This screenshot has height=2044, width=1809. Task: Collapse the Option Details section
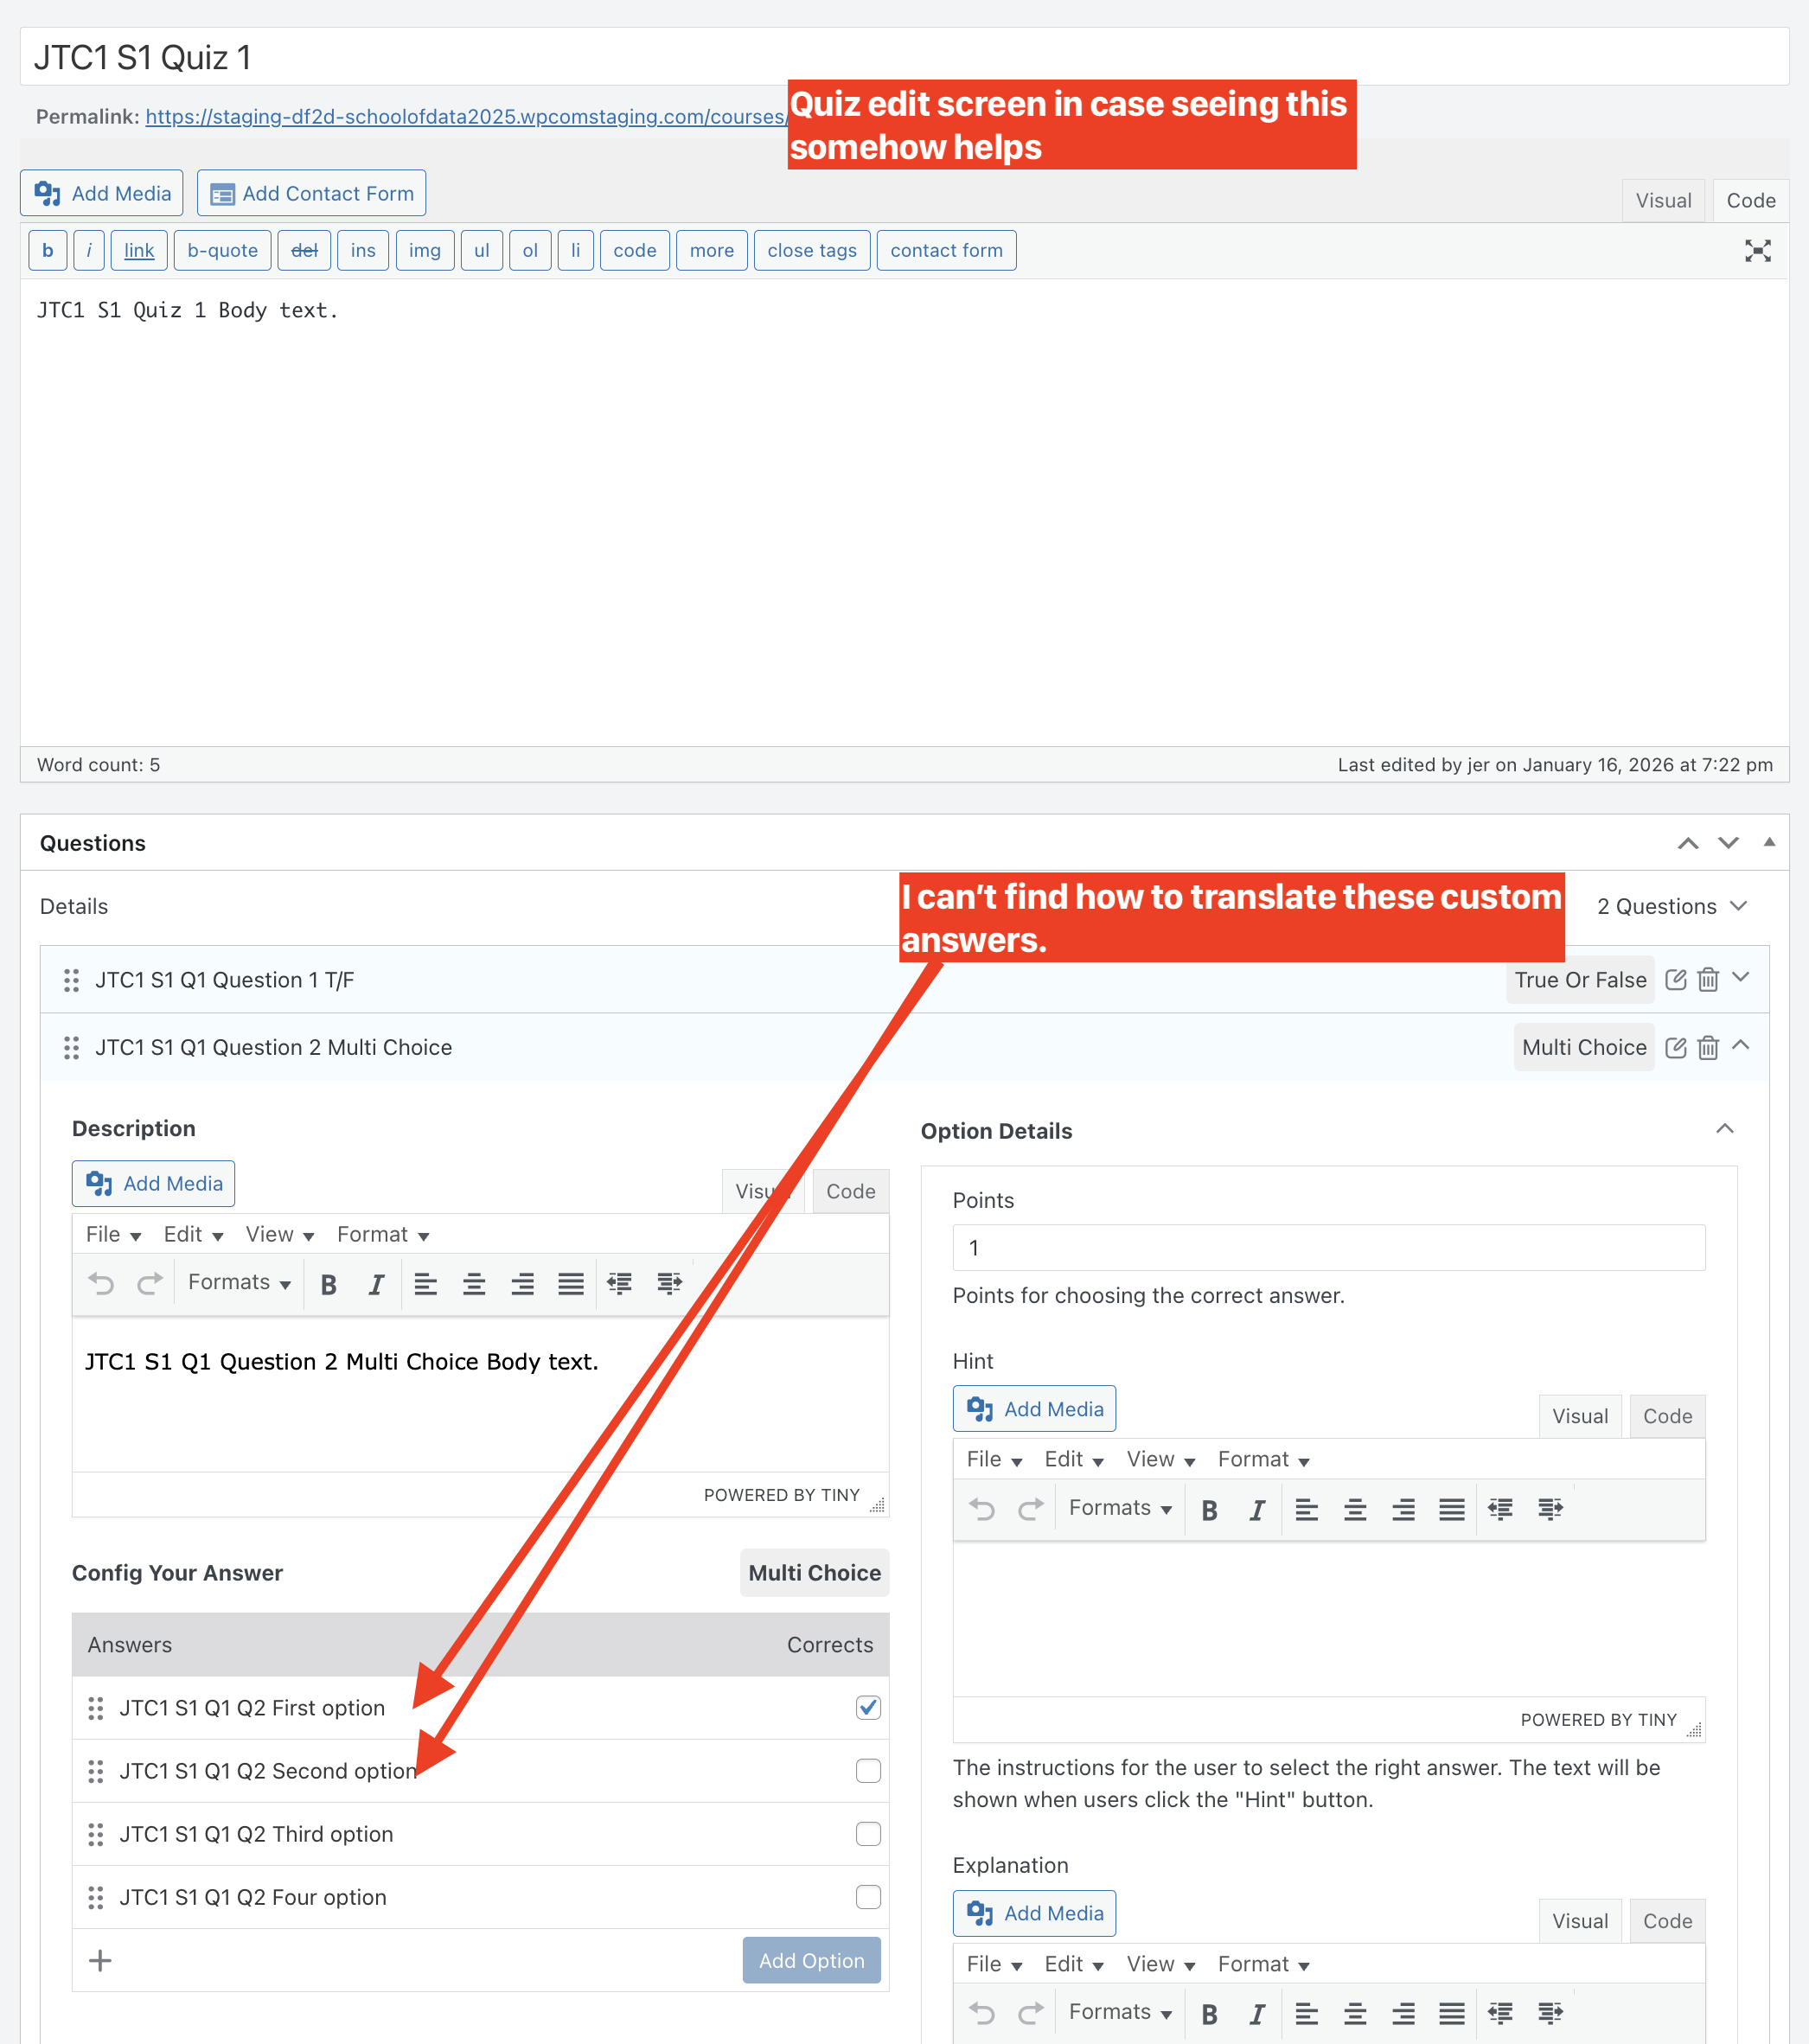(1725, 1129)
